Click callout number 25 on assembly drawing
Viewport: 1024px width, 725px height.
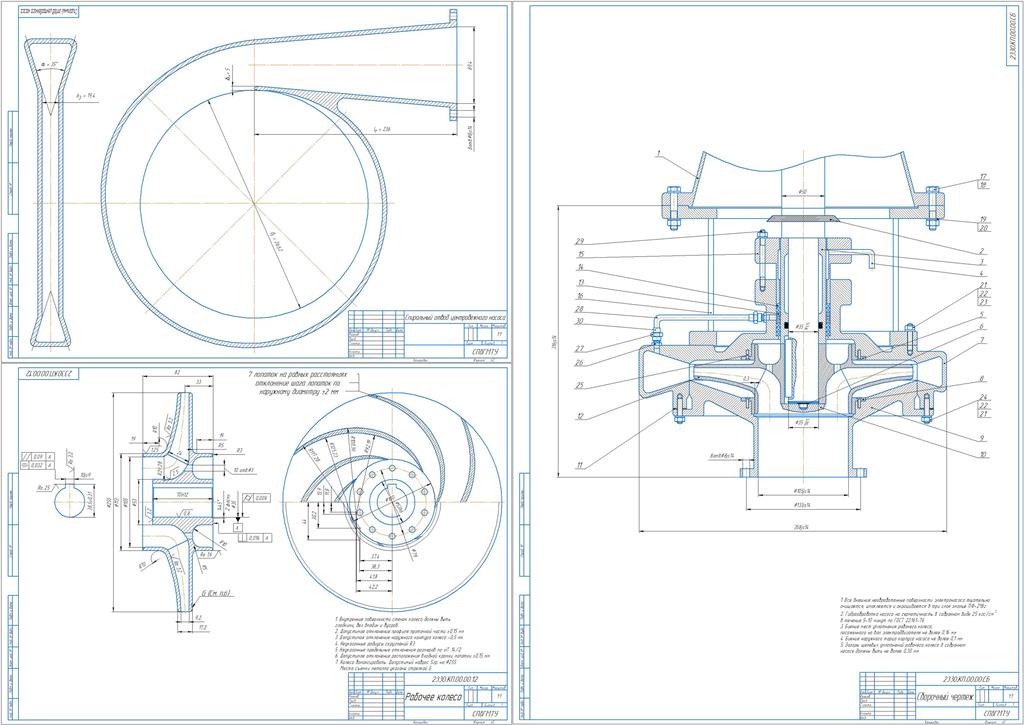point(580,386)
